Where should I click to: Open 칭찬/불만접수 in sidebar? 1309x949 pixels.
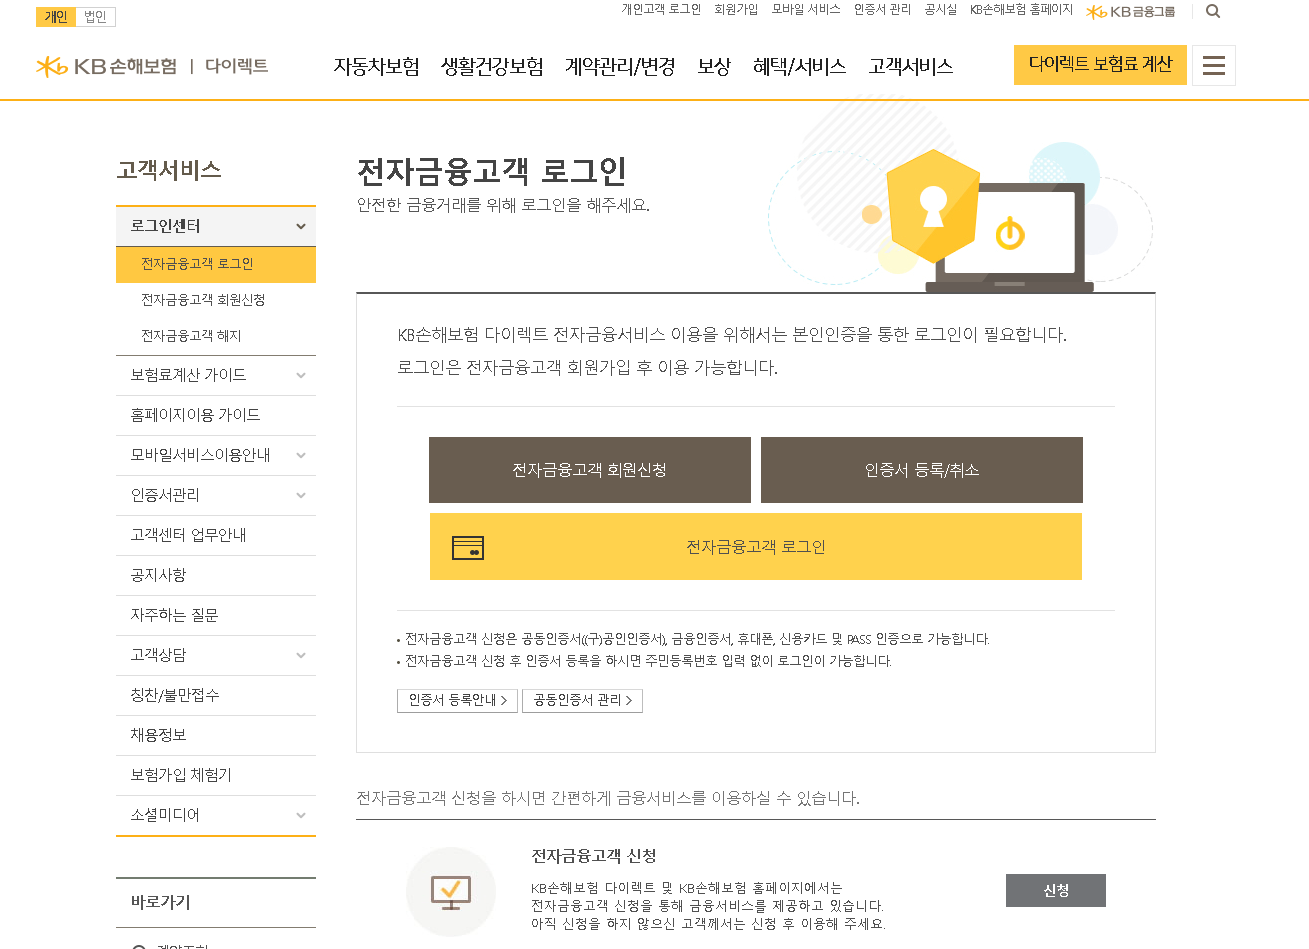[216, 695]
